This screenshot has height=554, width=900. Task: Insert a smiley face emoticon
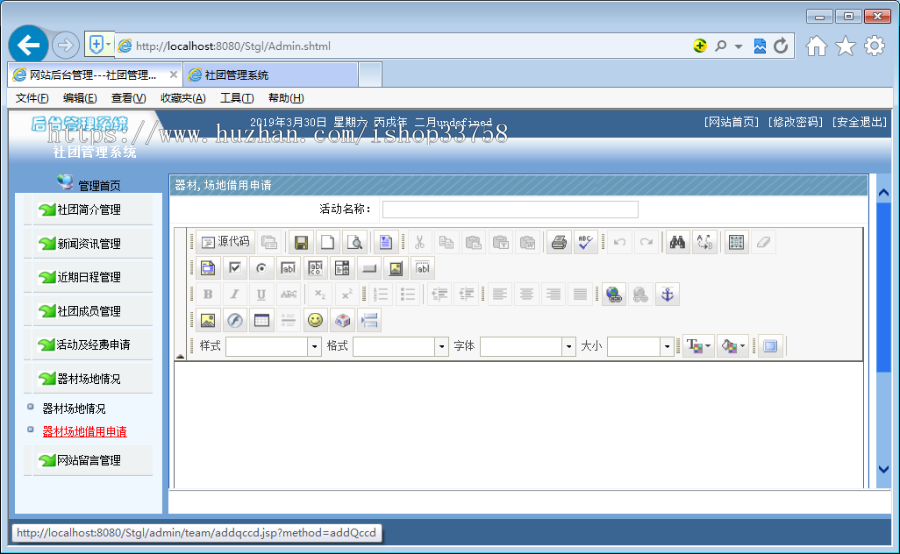[x=315, y=320]
